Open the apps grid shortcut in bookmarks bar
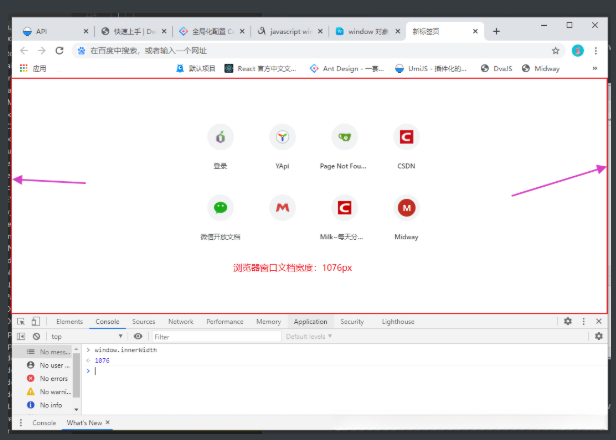 click(24, 68)
